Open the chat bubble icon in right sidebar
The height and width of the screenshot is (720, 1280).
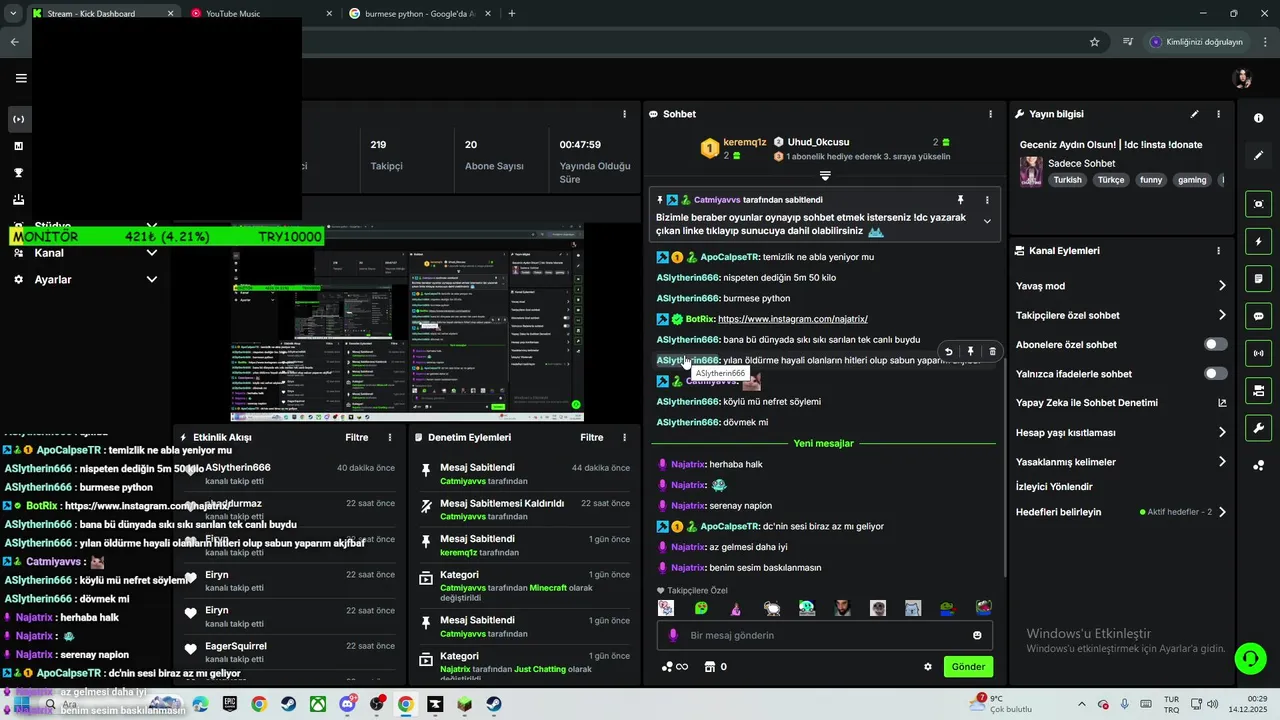[x=1258, y=316]
